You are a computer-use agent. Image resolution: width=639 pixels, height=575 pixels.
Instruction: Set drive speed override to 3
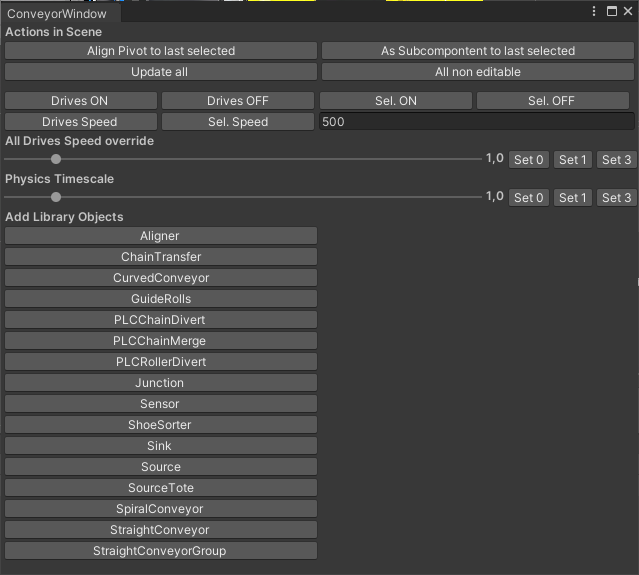click(x=615, y=160)
